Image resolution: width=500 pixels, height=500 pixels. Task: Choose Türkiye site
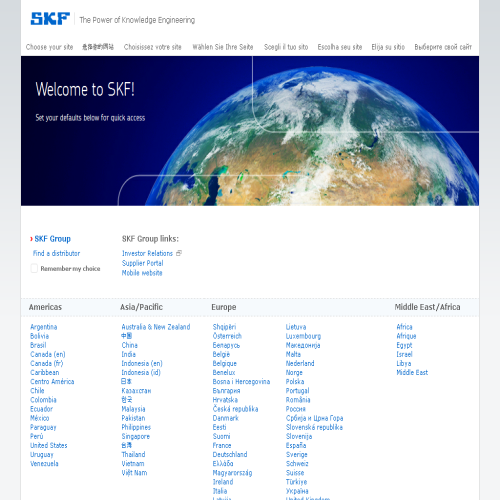pos(296,482)
